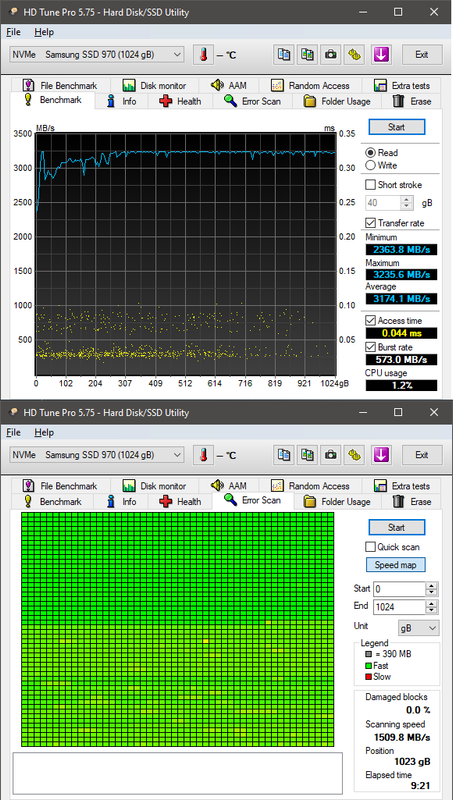
Task: Decrease the End value spinner
Action: 432,610
